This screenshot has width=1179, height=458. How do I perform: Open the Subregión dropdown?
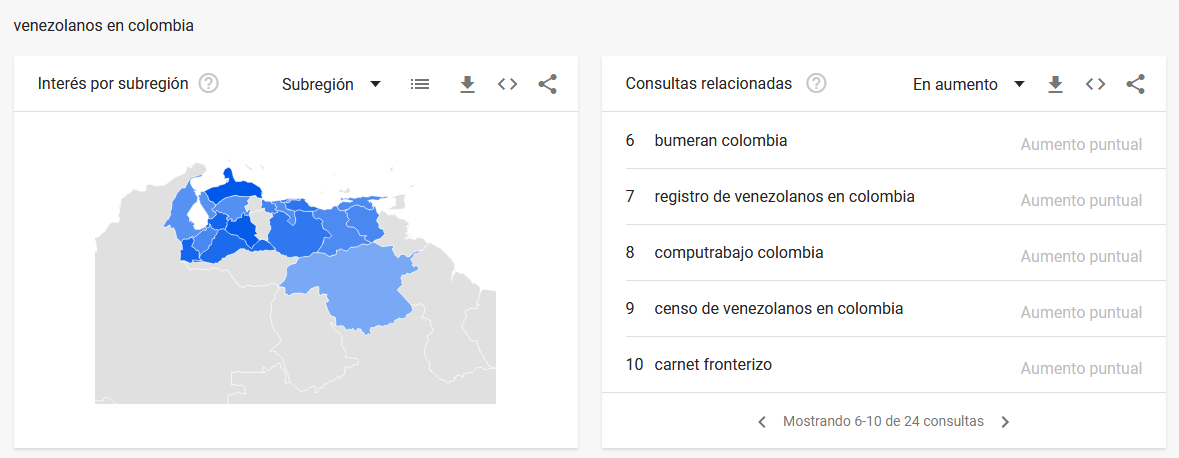[x=332, y=84]
